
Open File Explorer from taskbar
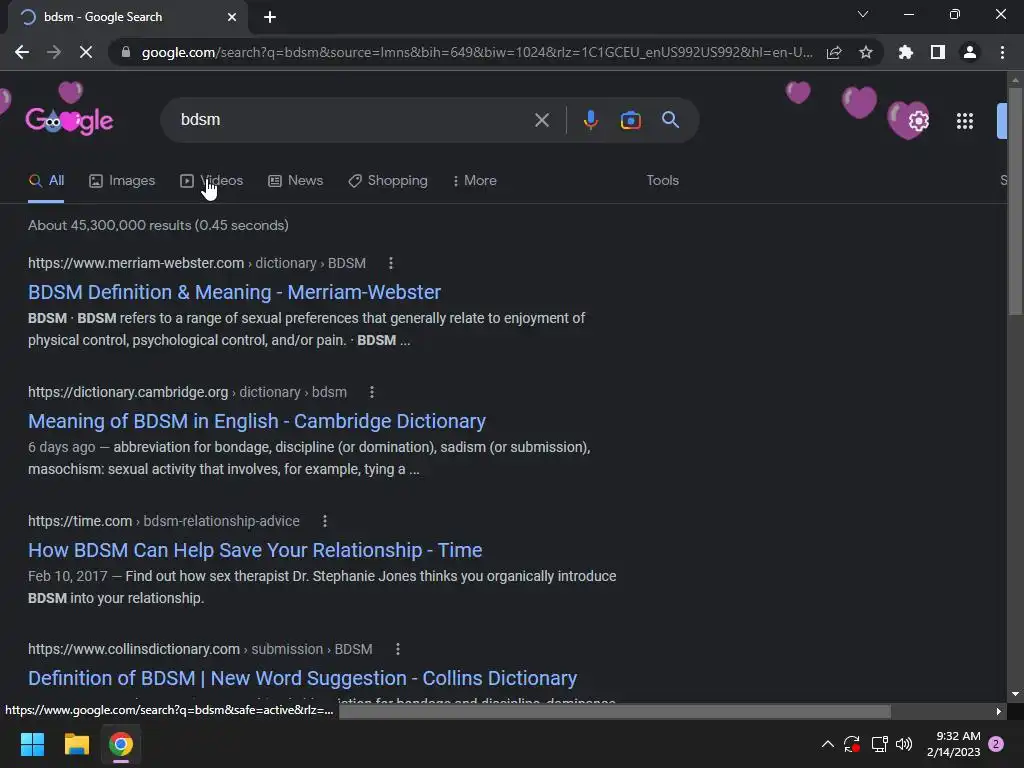pos(76,744)
